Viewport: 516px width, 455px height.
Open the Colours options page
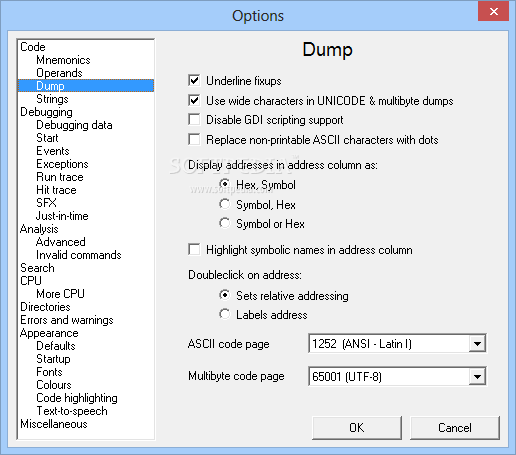54,385
